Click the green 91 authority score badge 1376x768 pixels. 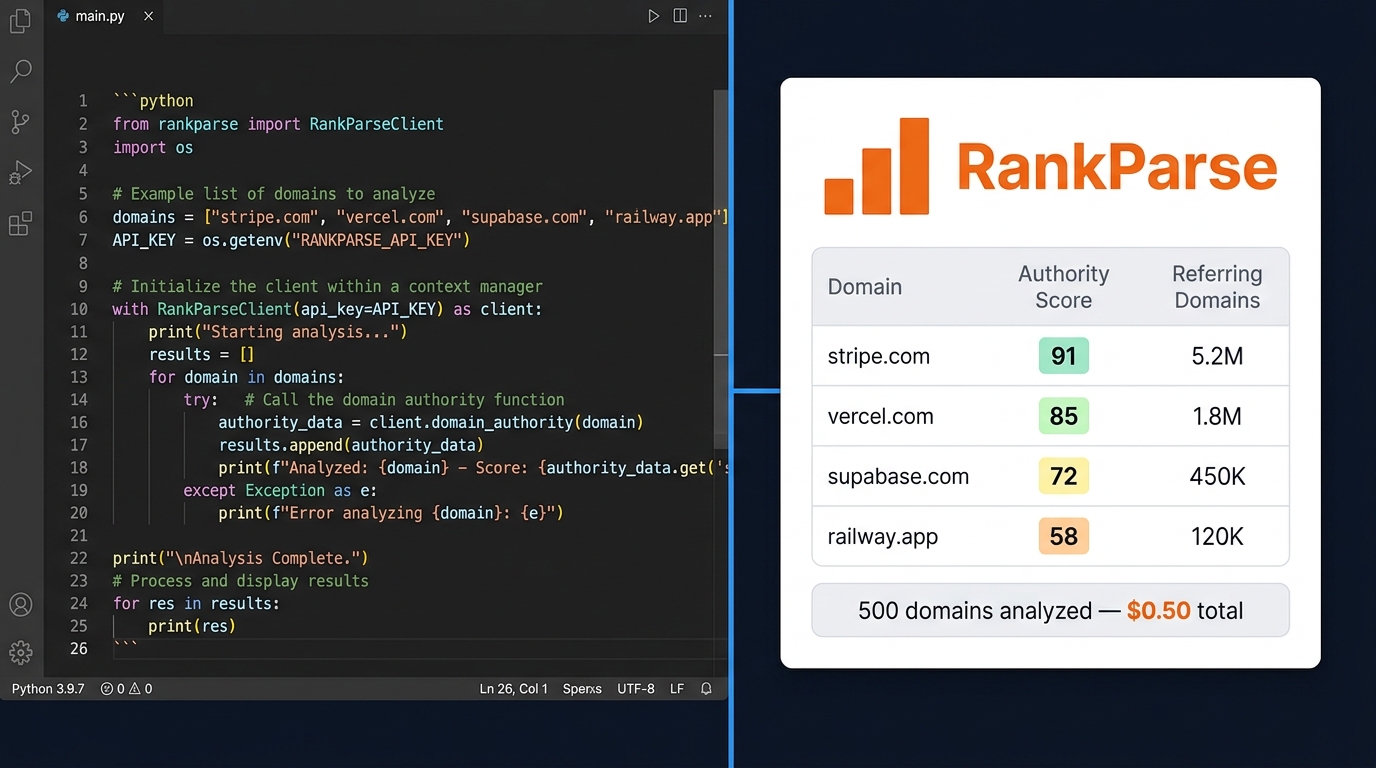pyautogui.click(x=1064, y=357)
